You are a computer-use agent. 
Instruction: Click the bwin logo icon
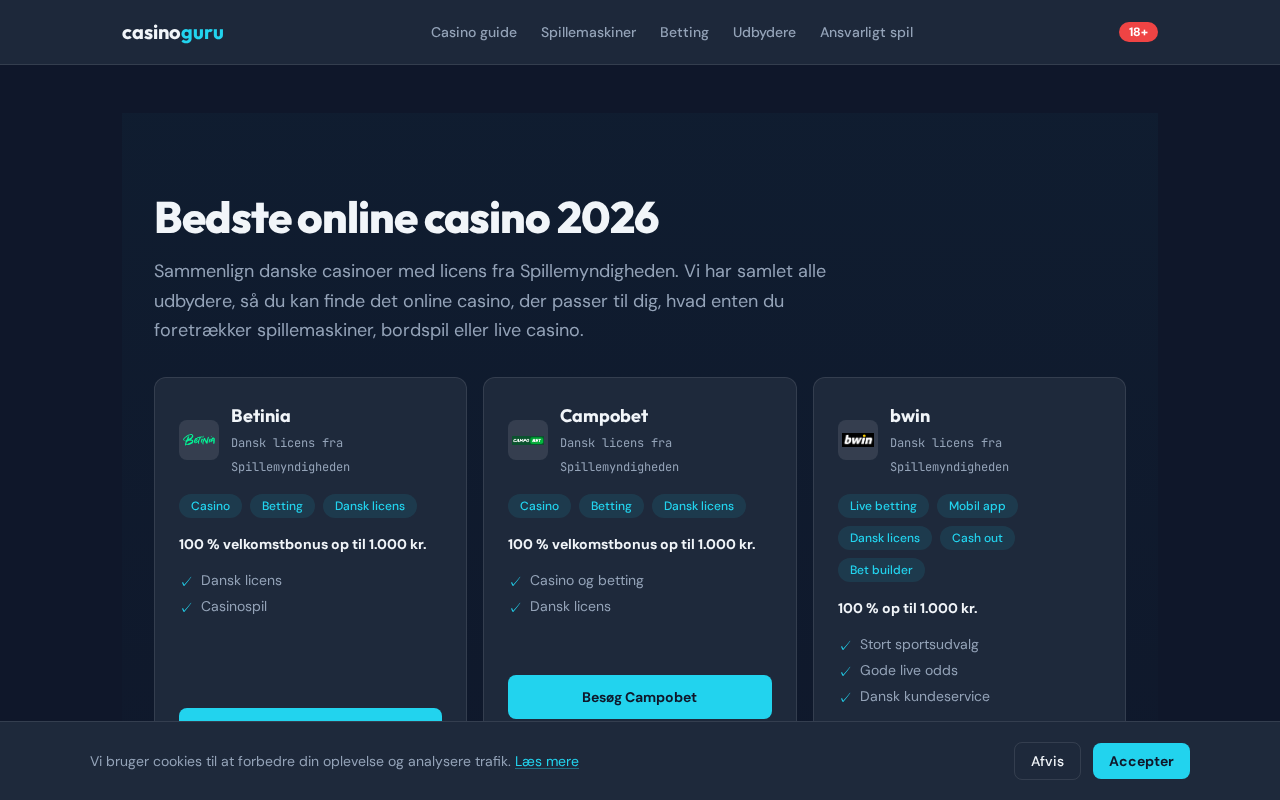tap(858, 440)
